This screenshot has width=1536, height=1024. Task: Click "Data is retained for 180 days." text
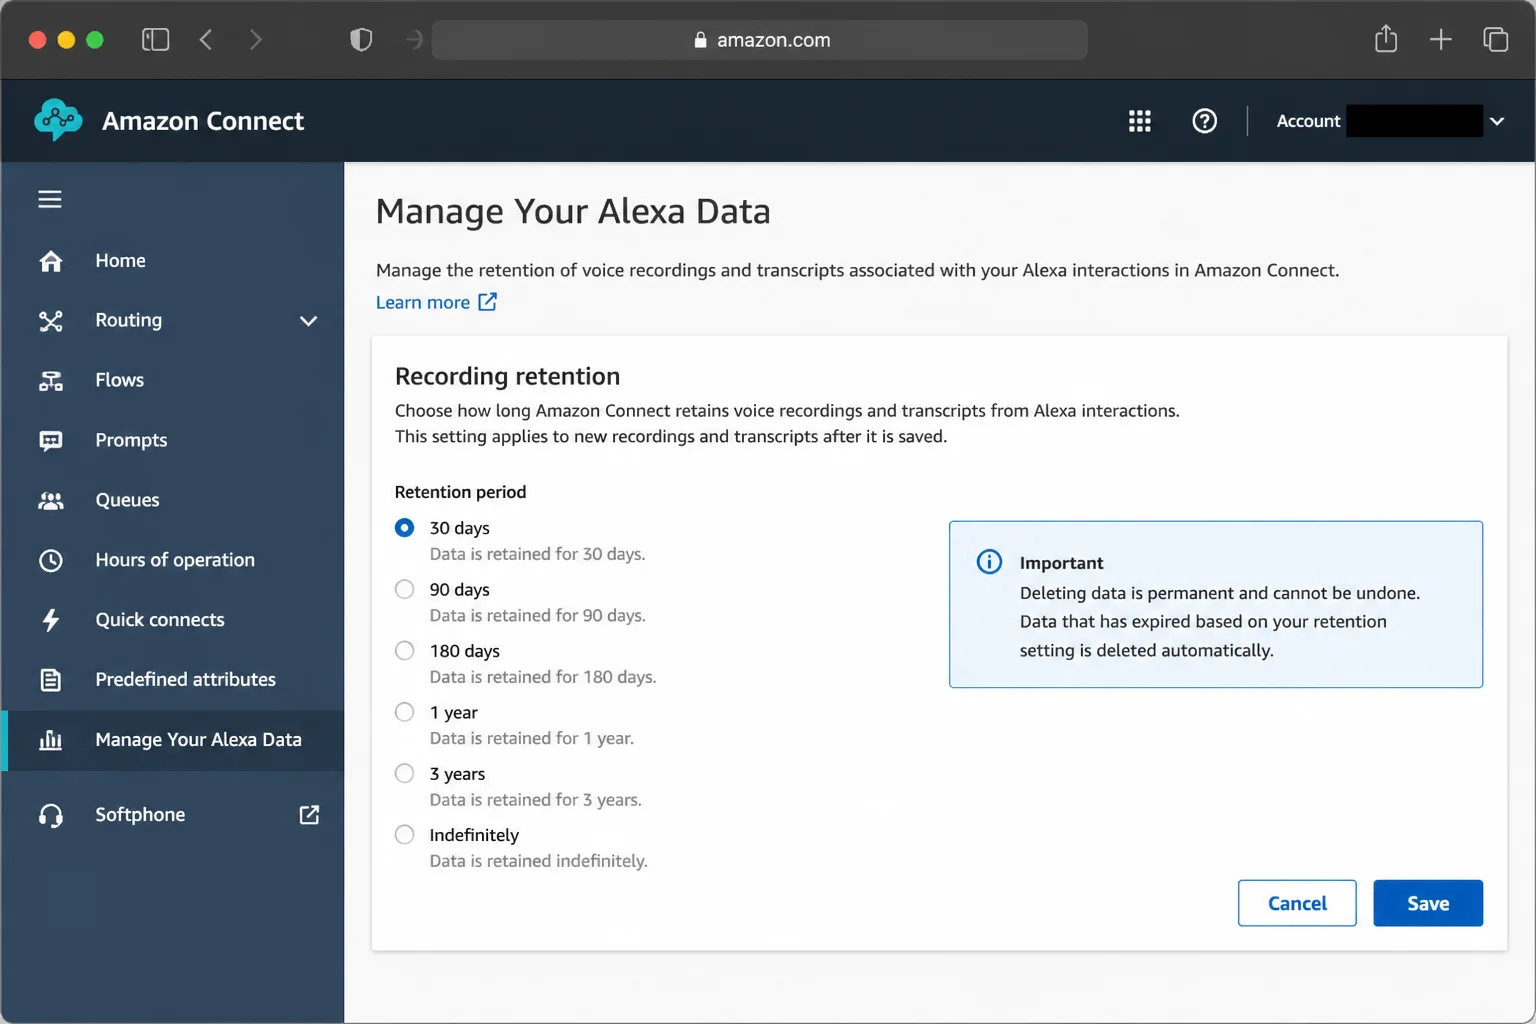[x=543, y=677]
